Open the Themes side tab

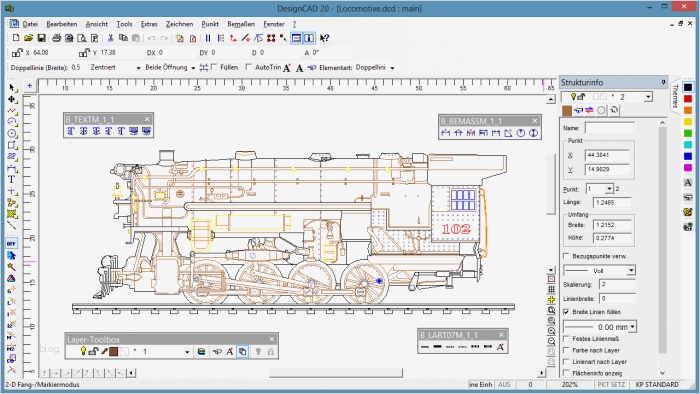(x=675, y=95)
